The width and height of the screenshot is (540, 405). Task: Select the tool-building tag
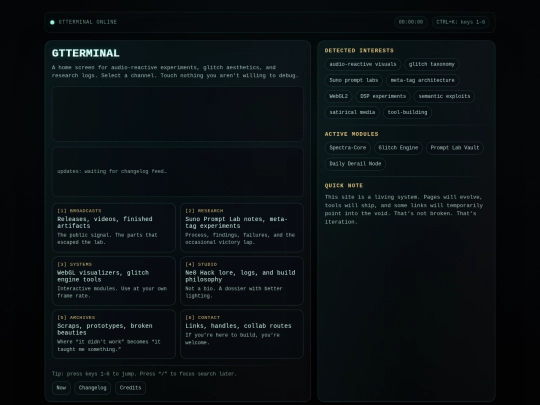tap(407, 112)
